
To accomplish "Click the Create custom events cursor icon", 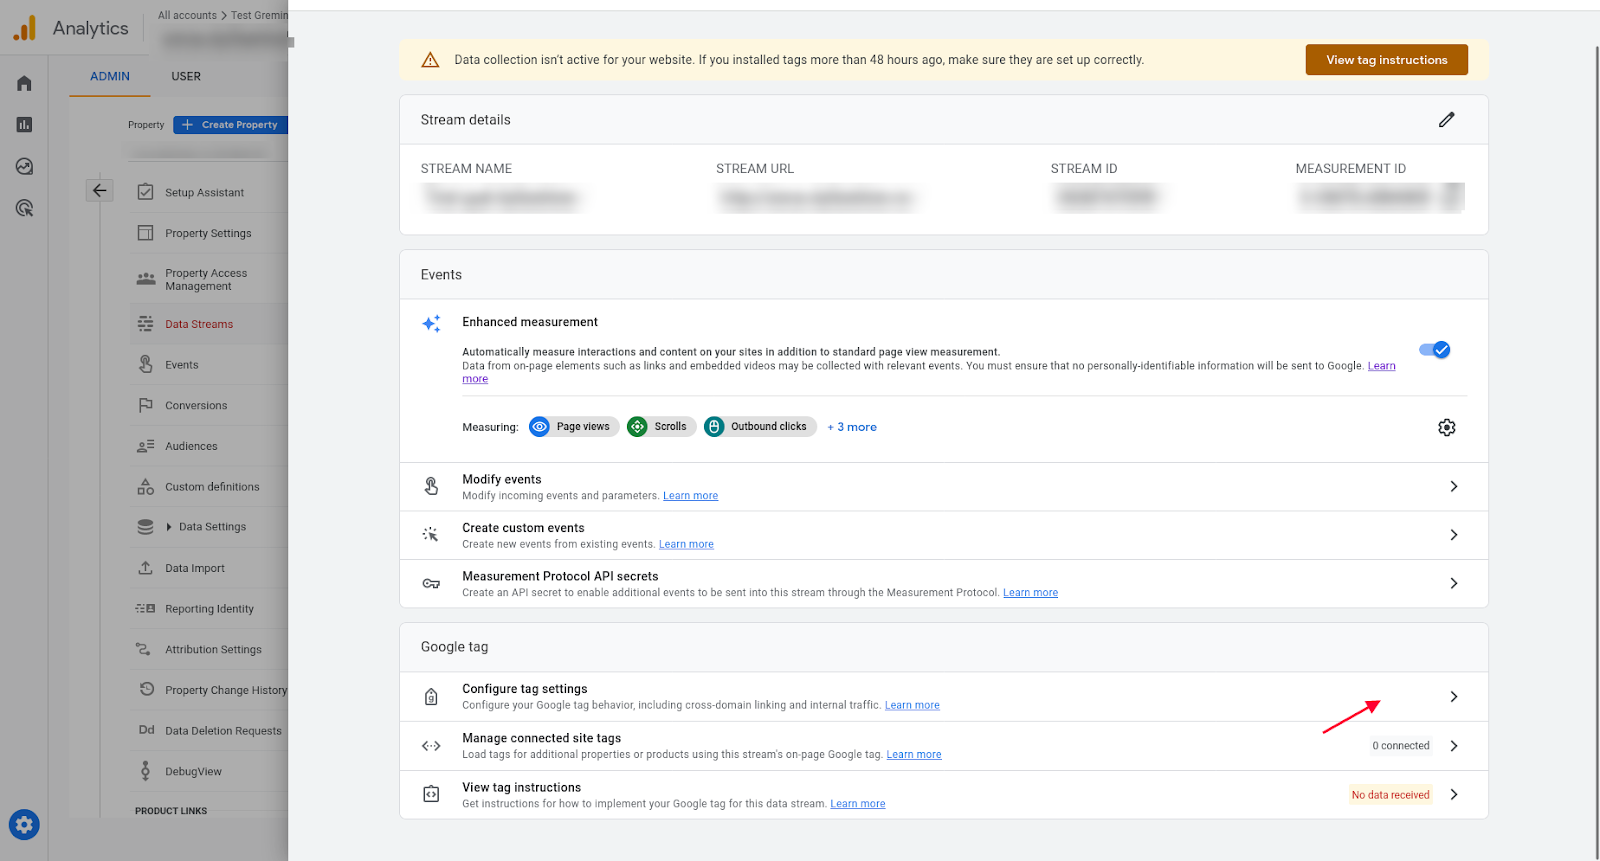I will pyautogui.click(x=431, y=535).
